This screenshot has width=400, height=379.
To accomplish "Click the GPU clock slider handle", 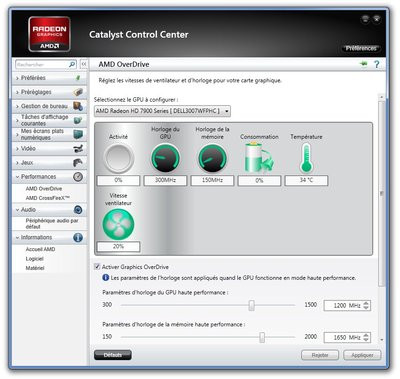I will tap(252, 305).
